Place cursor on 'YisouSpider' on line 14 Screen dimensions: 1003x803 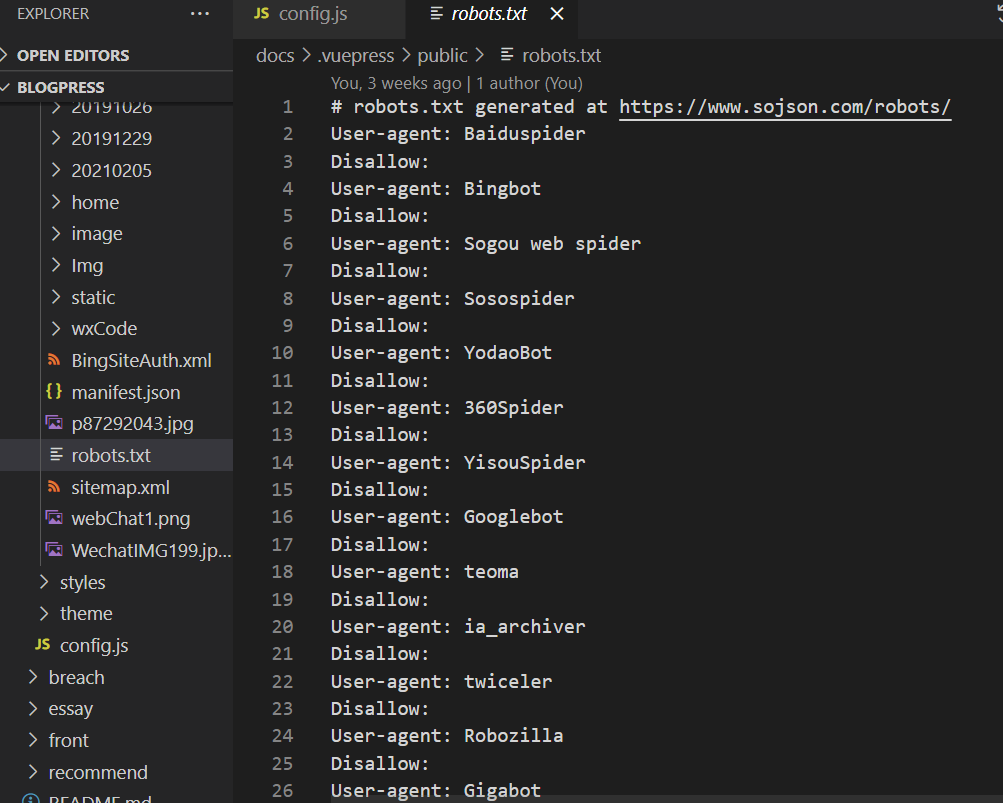click(x=525, y=463)
